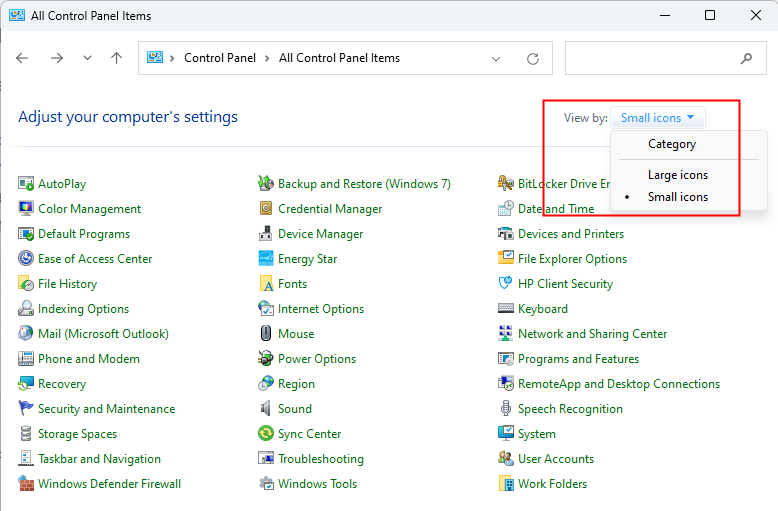Click the File History icon
The width and height of the screenshot is (778, 511).
pyautogui.click(x=26, y=283)
